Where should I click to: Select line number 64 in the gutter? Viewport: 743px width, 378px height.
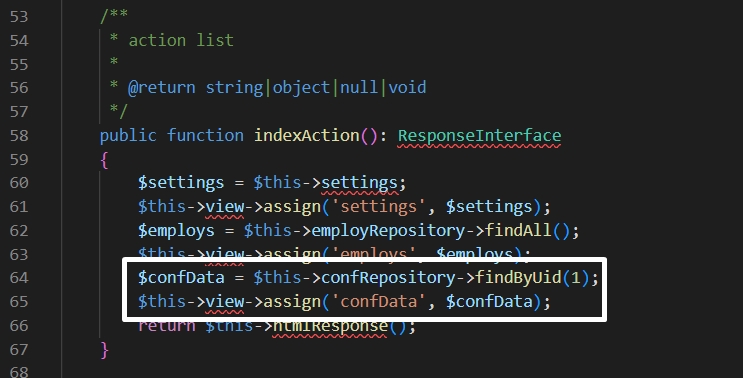[19, 278]
